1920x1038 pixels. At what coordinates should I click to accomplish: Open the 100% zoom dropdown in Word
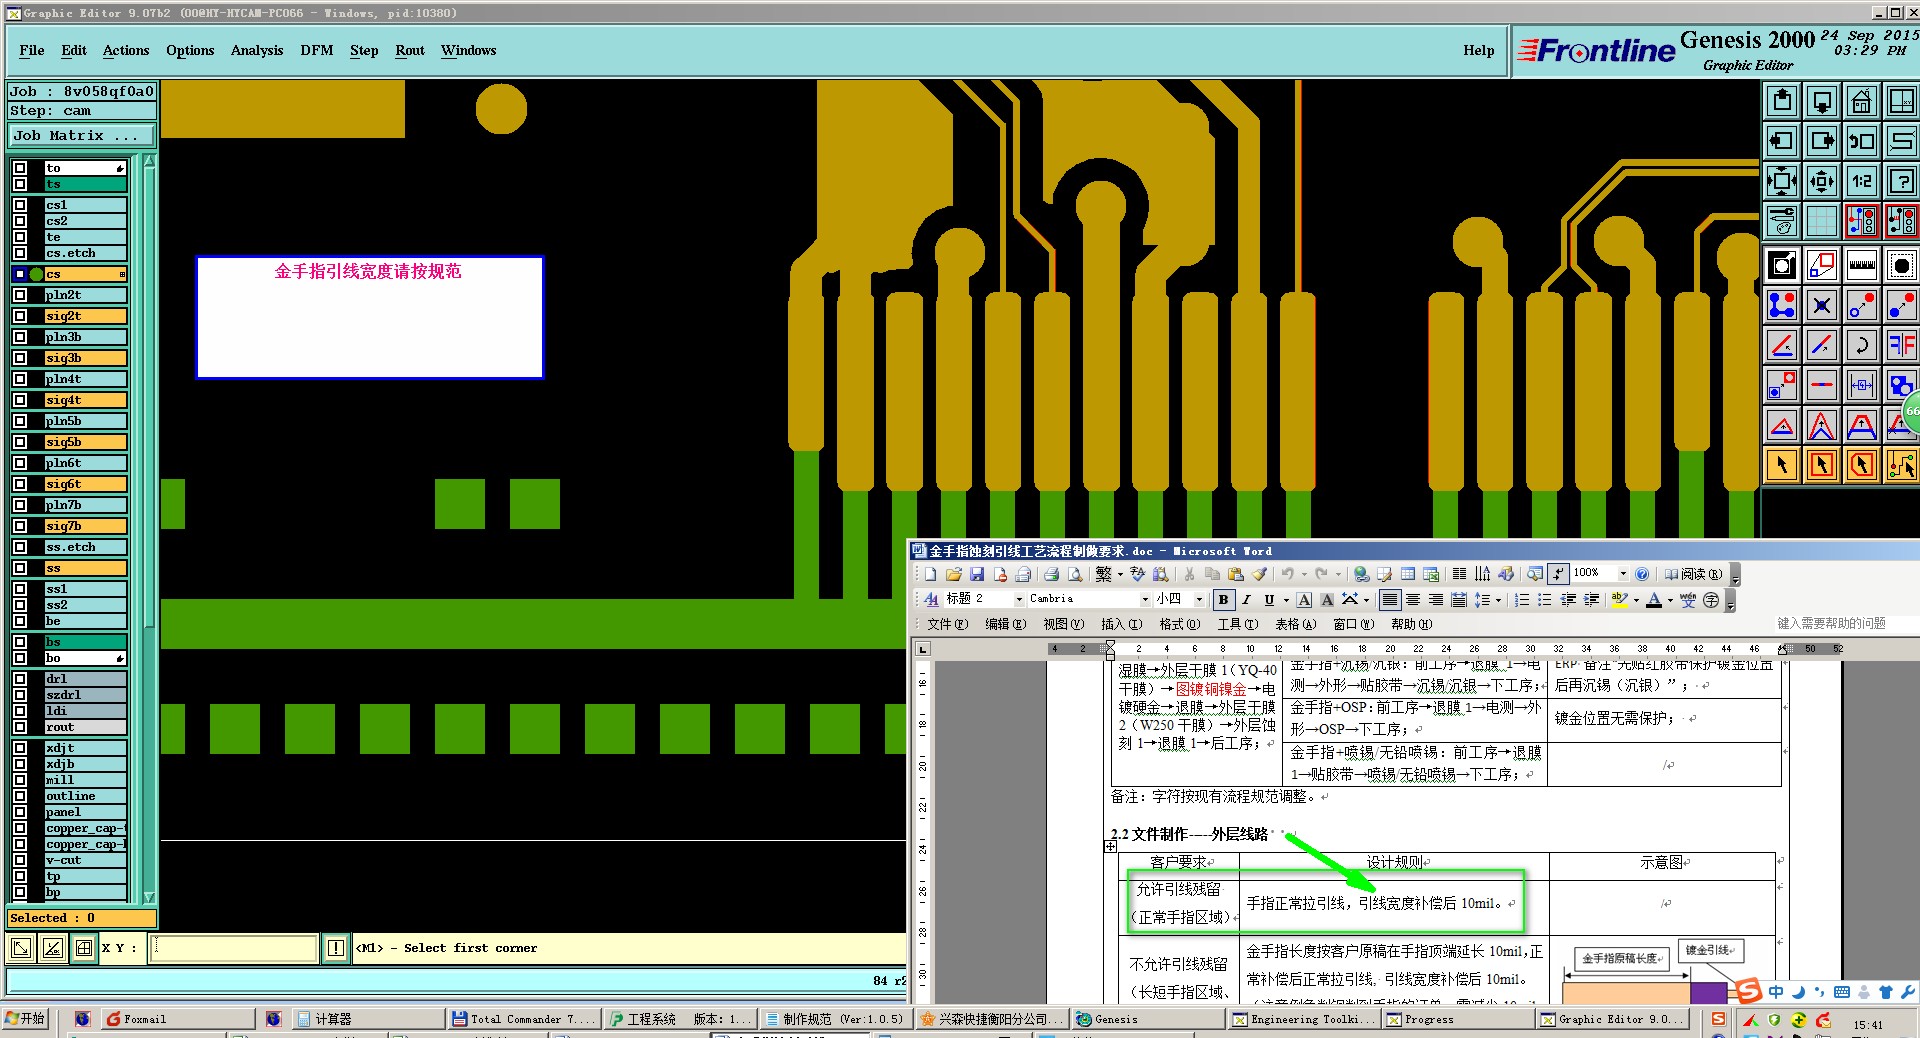pyautogui.click(x=1623, y=574)
